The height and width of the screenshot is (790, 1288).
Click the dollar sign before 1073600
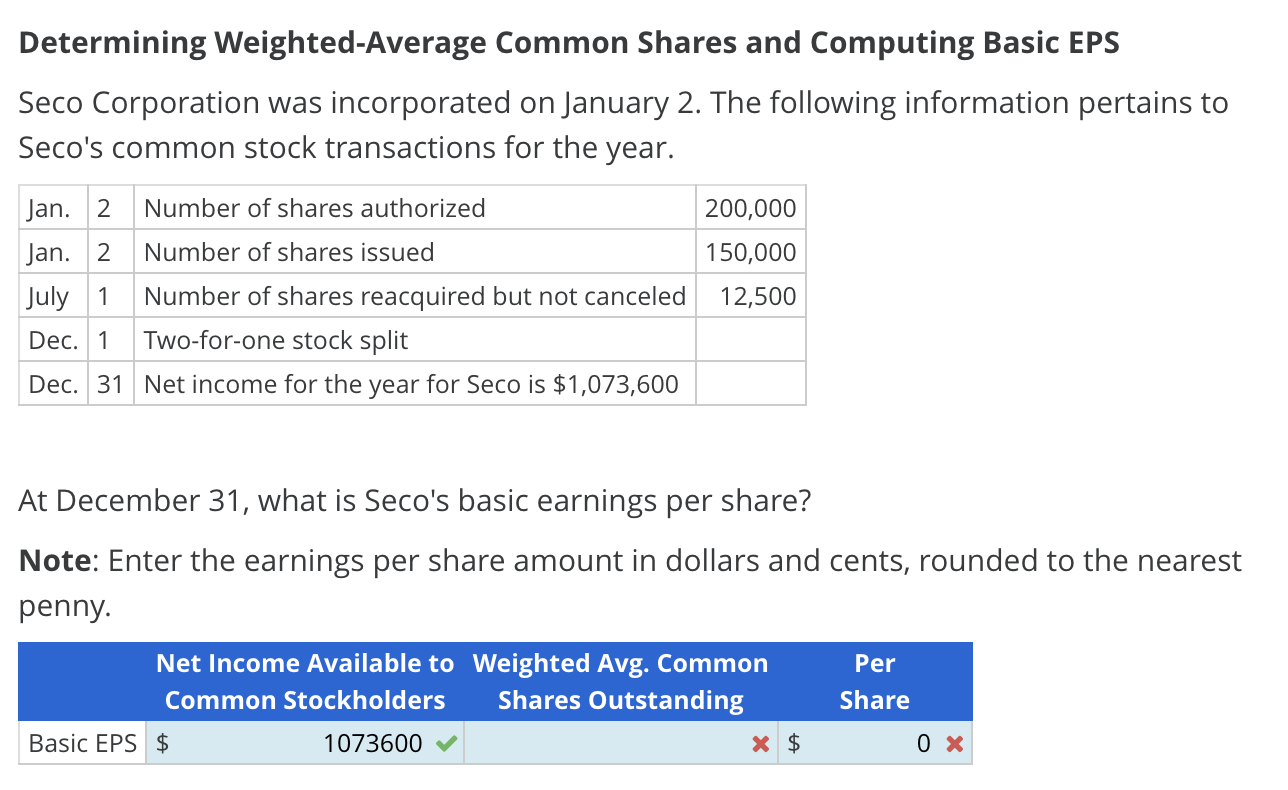163,743
